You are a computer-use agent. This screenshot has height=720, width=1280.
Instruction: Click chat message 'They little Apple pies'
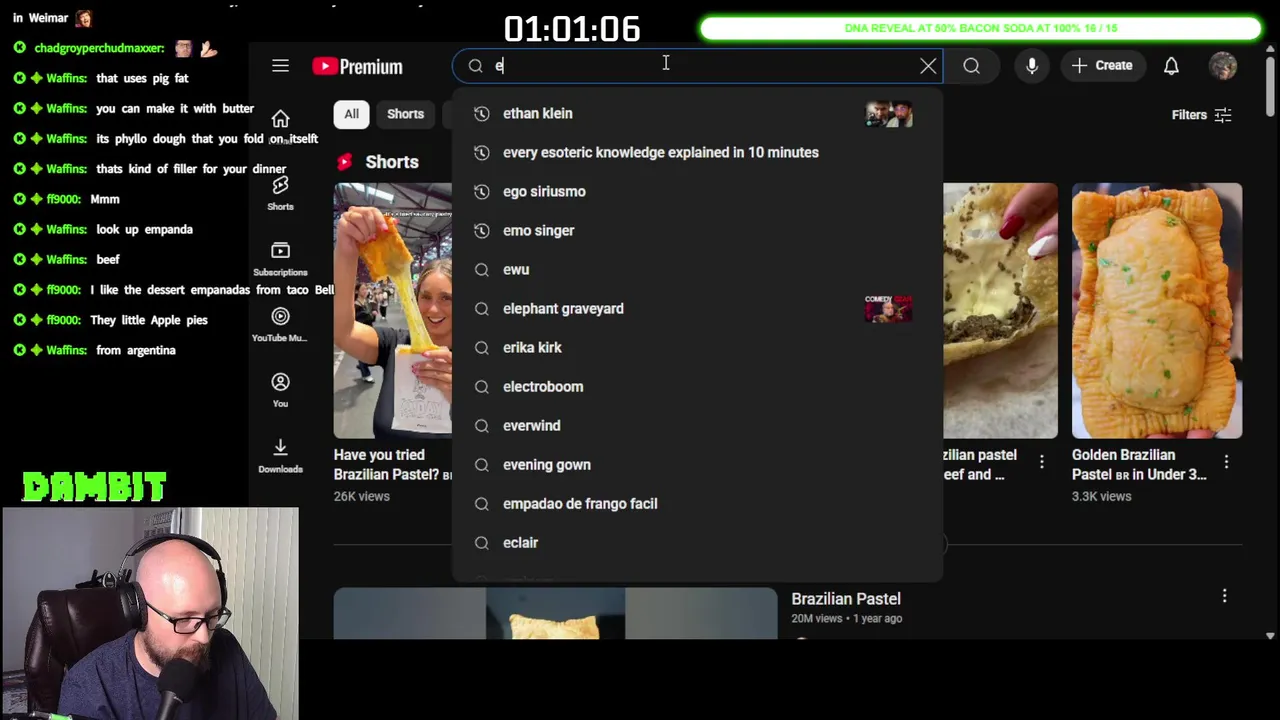pos(149,320)
